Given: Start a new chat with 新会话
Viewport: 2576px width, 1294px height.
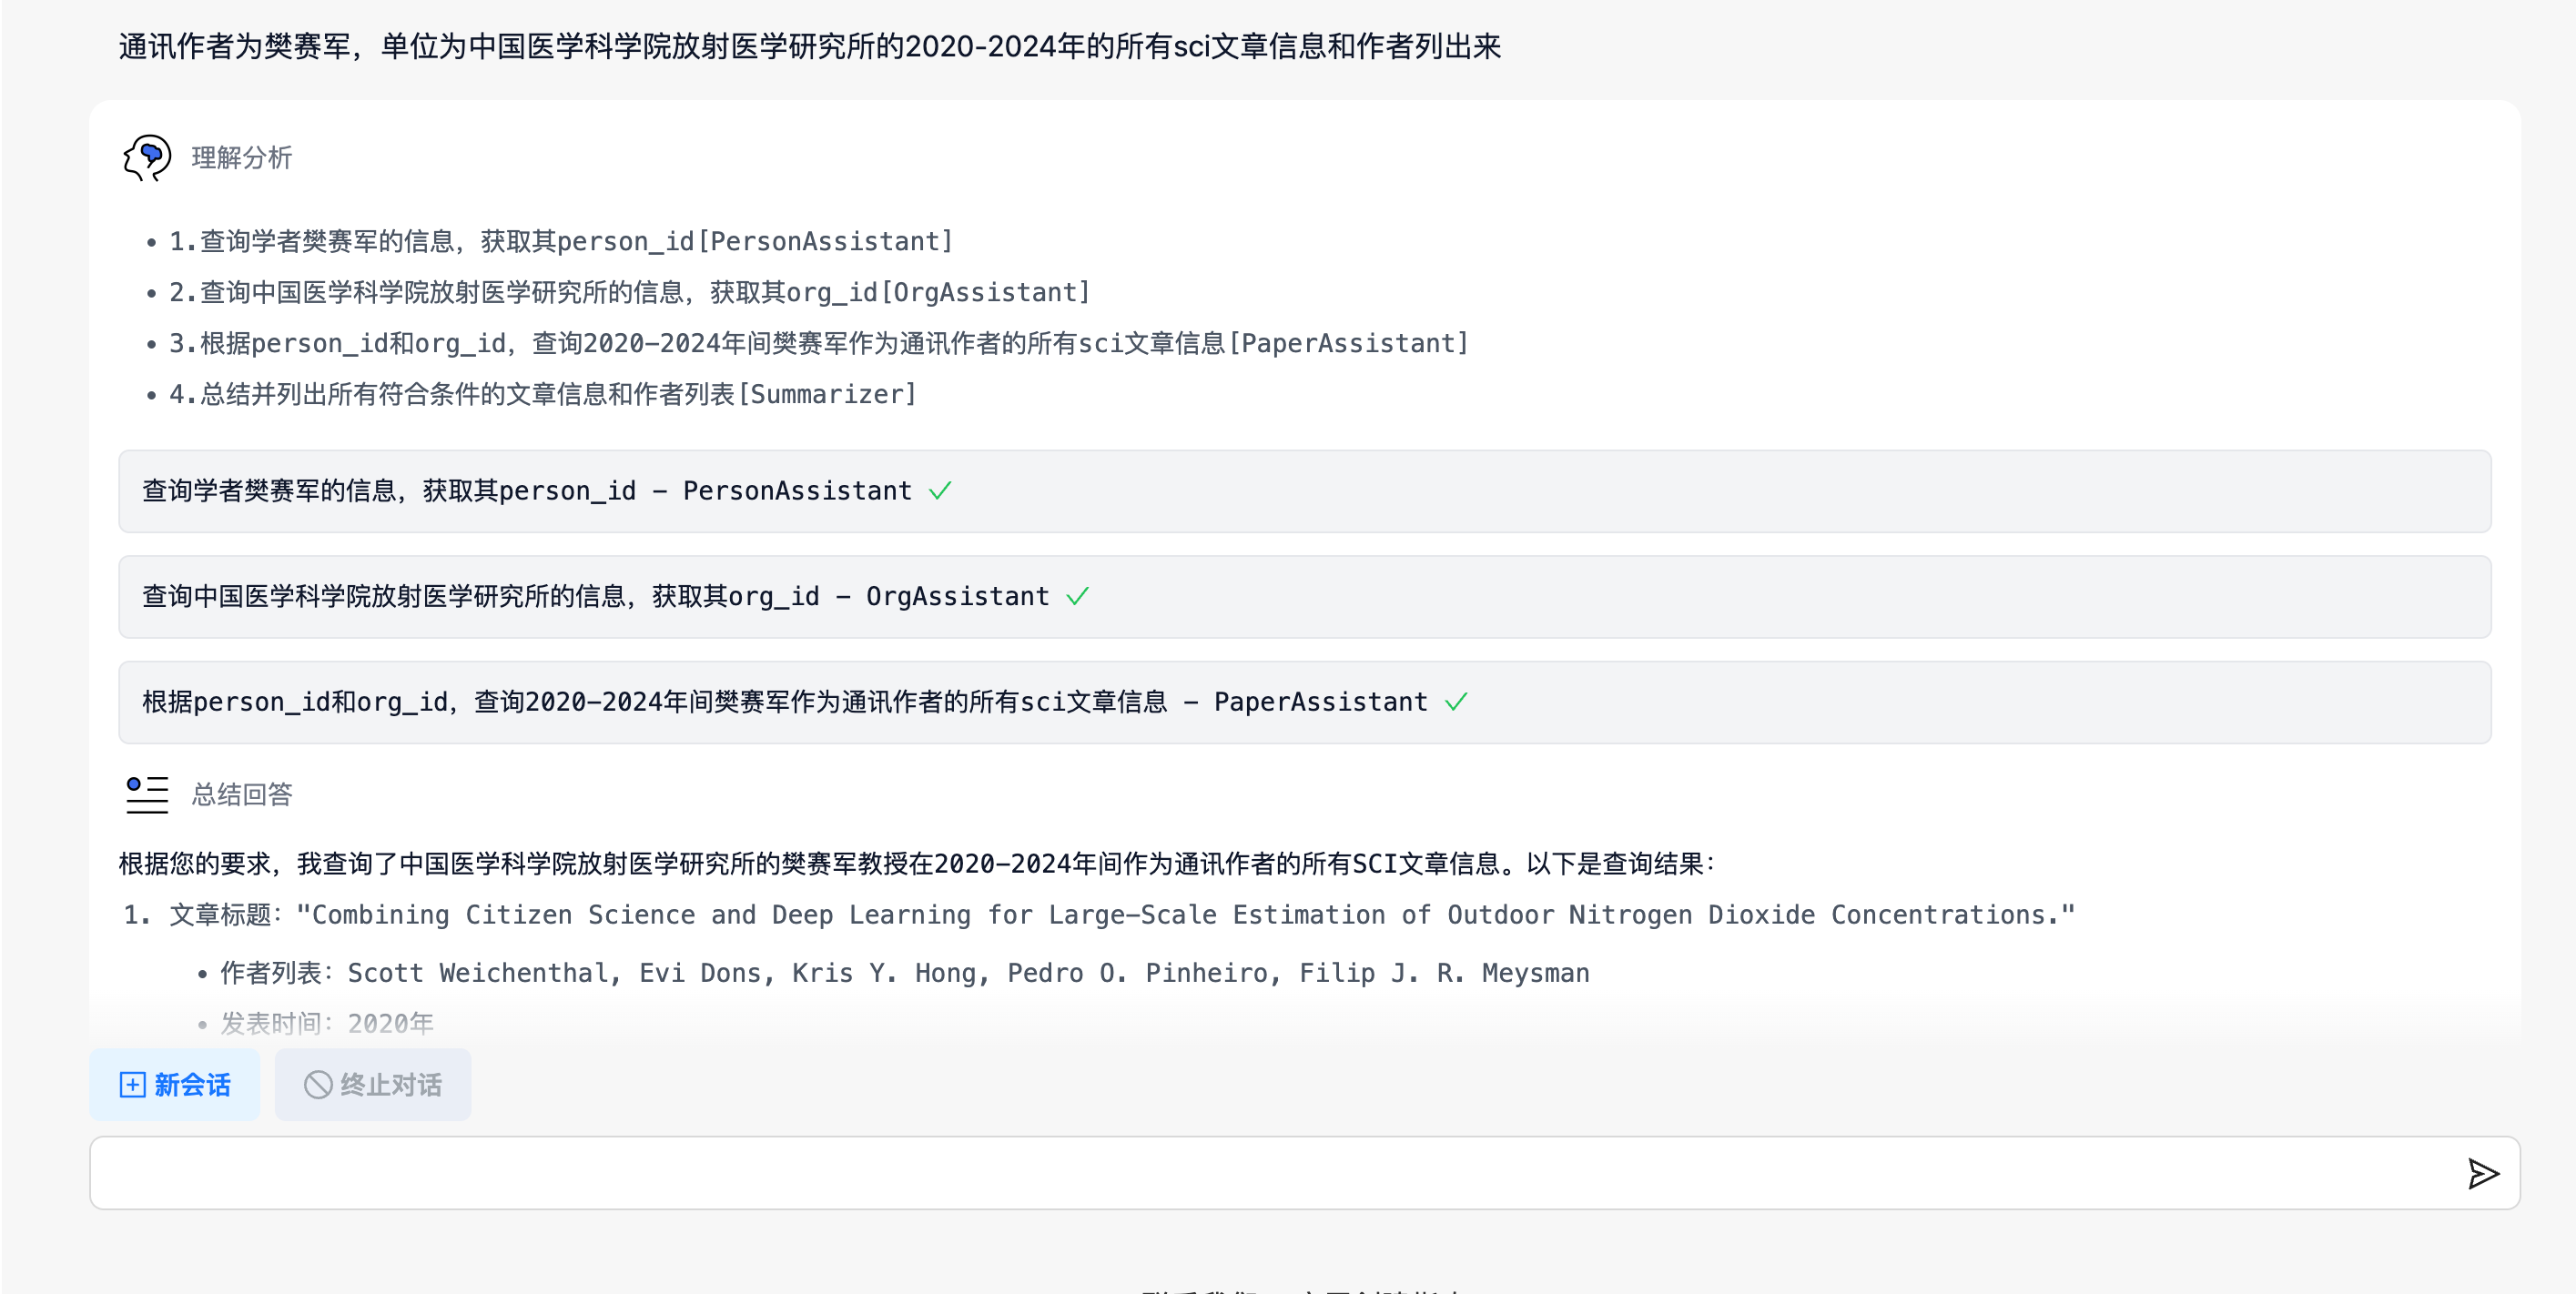Looking at the screenshot, I should (175, 1085).
